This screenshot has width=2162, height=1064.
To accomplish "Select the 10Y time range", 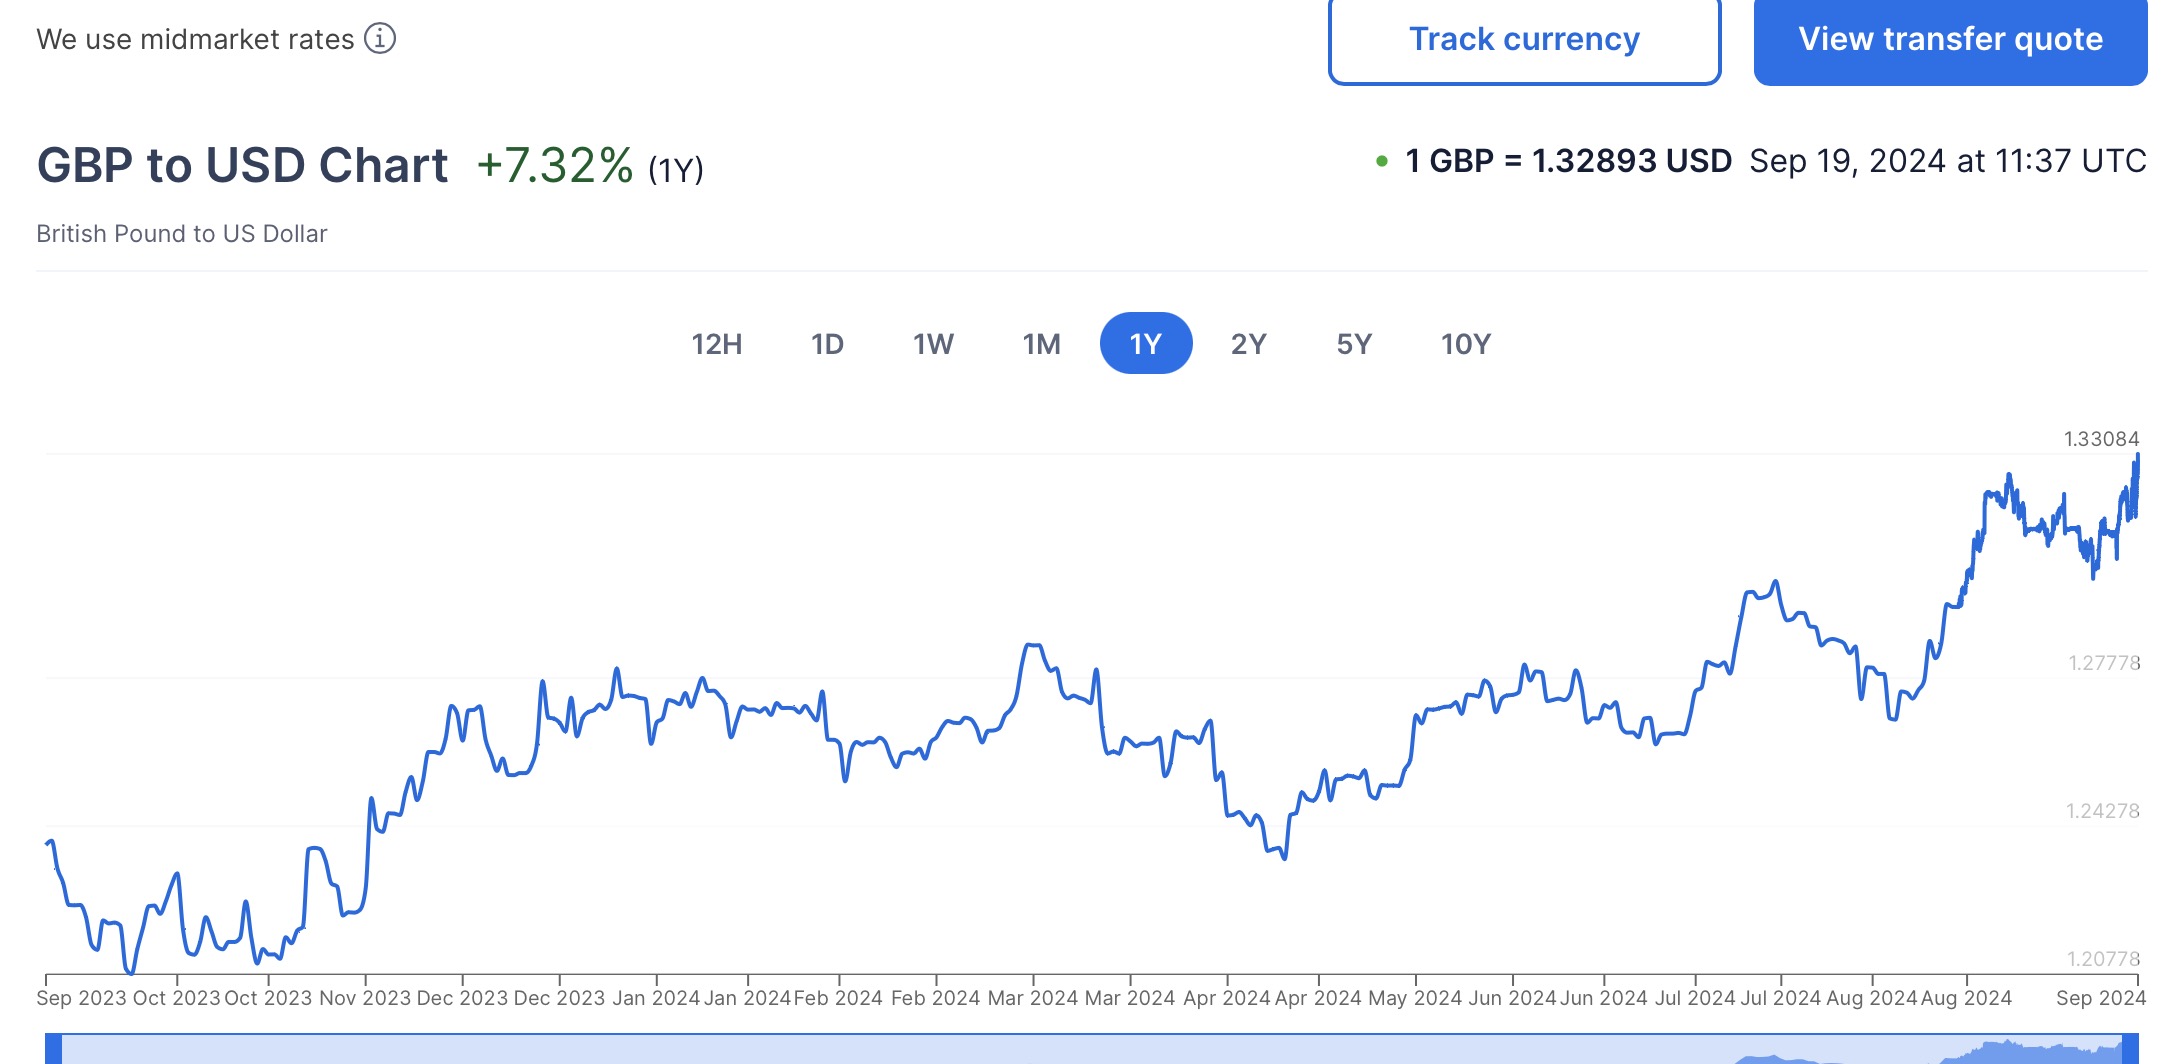I will [x=1465, y=344].
